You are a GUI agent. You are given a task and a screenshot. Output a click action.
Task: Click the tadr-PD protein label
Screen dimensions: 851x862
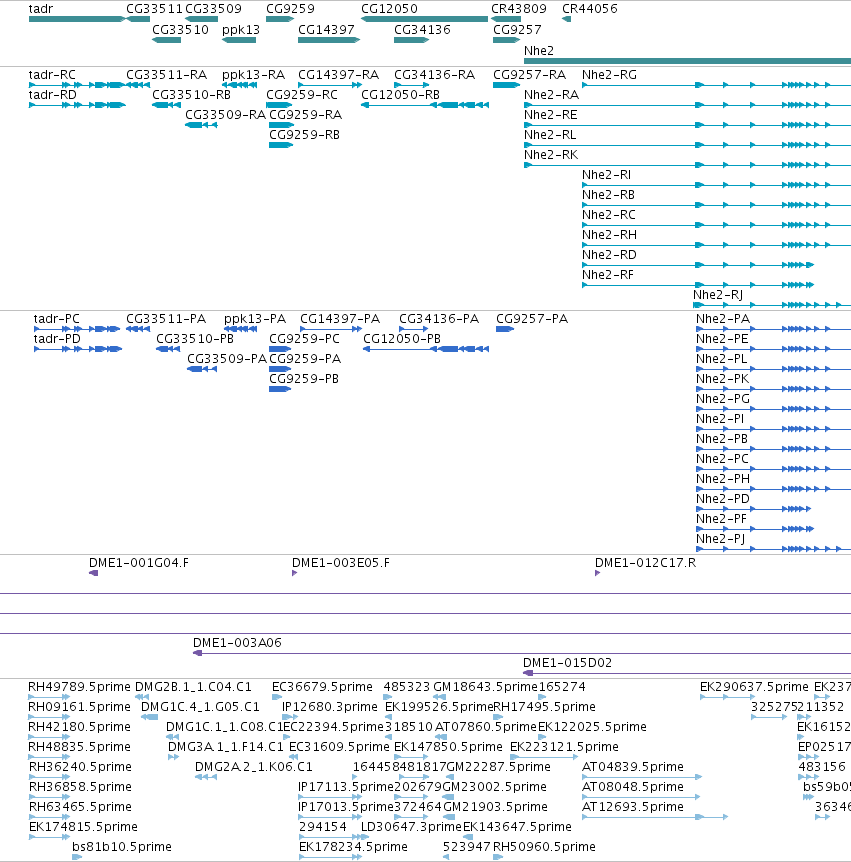coord(57,339)
